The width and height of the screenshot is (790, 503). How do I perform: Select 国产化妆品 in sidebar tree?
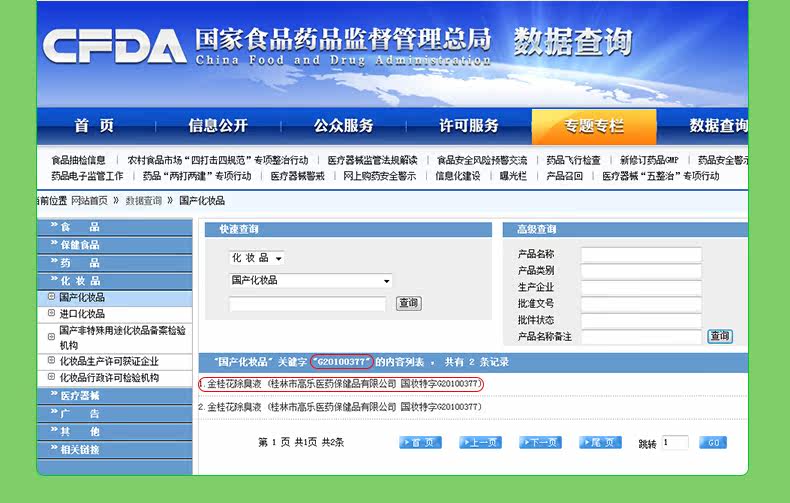pyautogui.click(x=82, y=297)
